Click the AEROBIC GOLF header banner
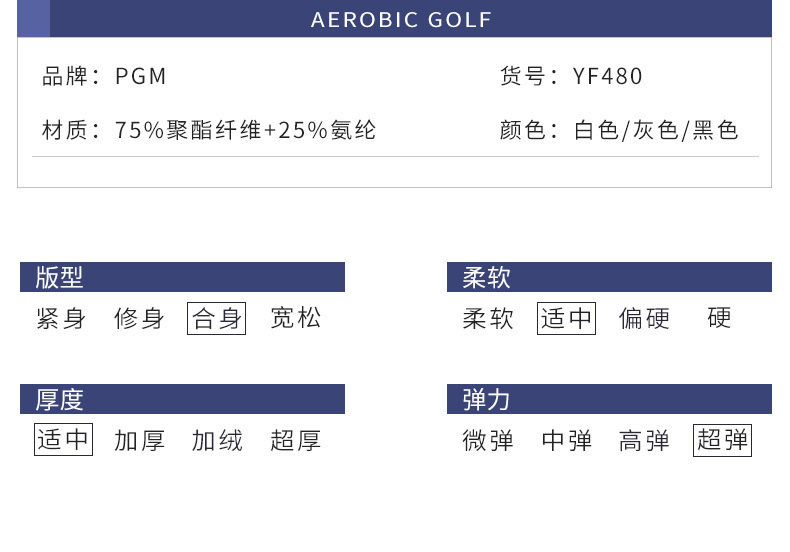The image size is (790, 552). pos(402,20)
